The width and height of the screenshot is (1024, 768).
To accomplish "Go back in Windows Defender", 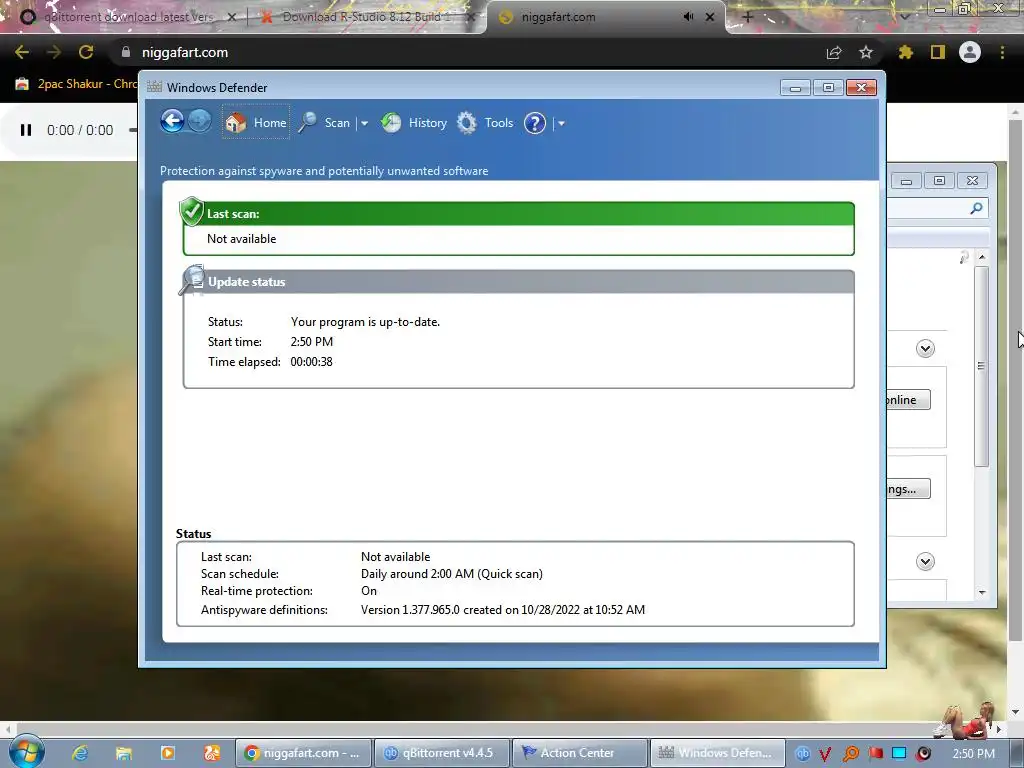I will pyautogui.click(x=172, y=121).
